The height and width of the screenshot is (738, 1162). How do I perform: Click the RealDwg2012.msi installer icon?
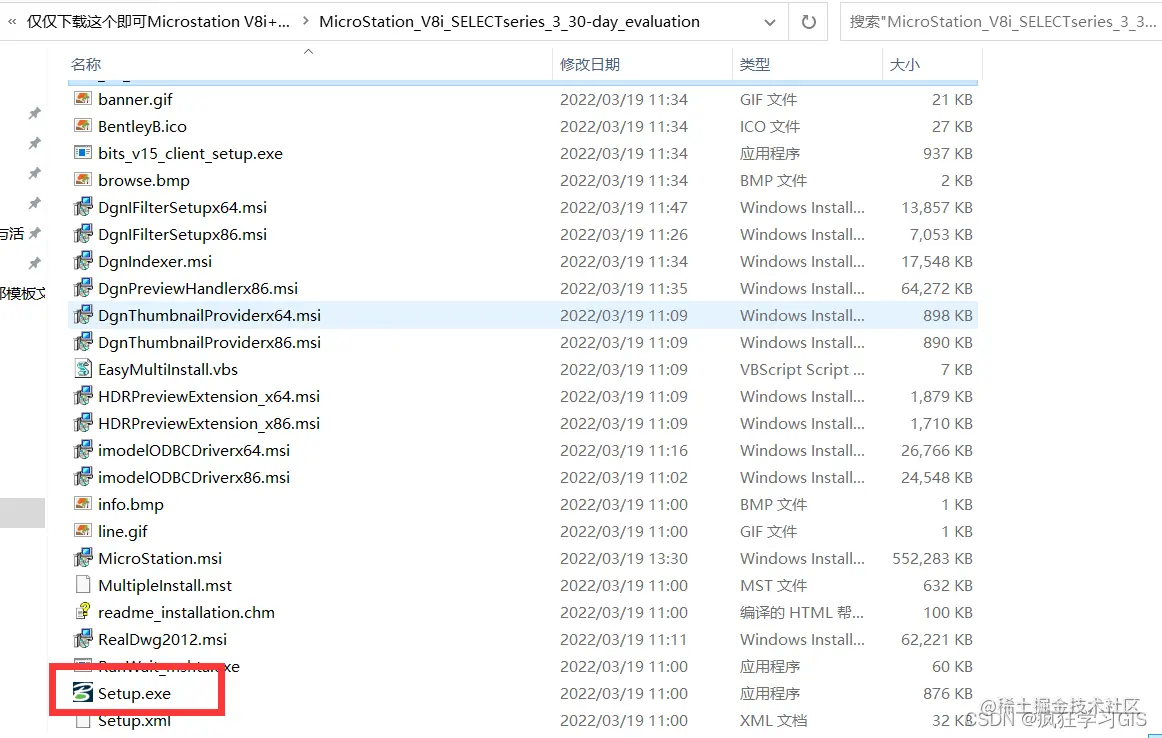pos(83,639)
